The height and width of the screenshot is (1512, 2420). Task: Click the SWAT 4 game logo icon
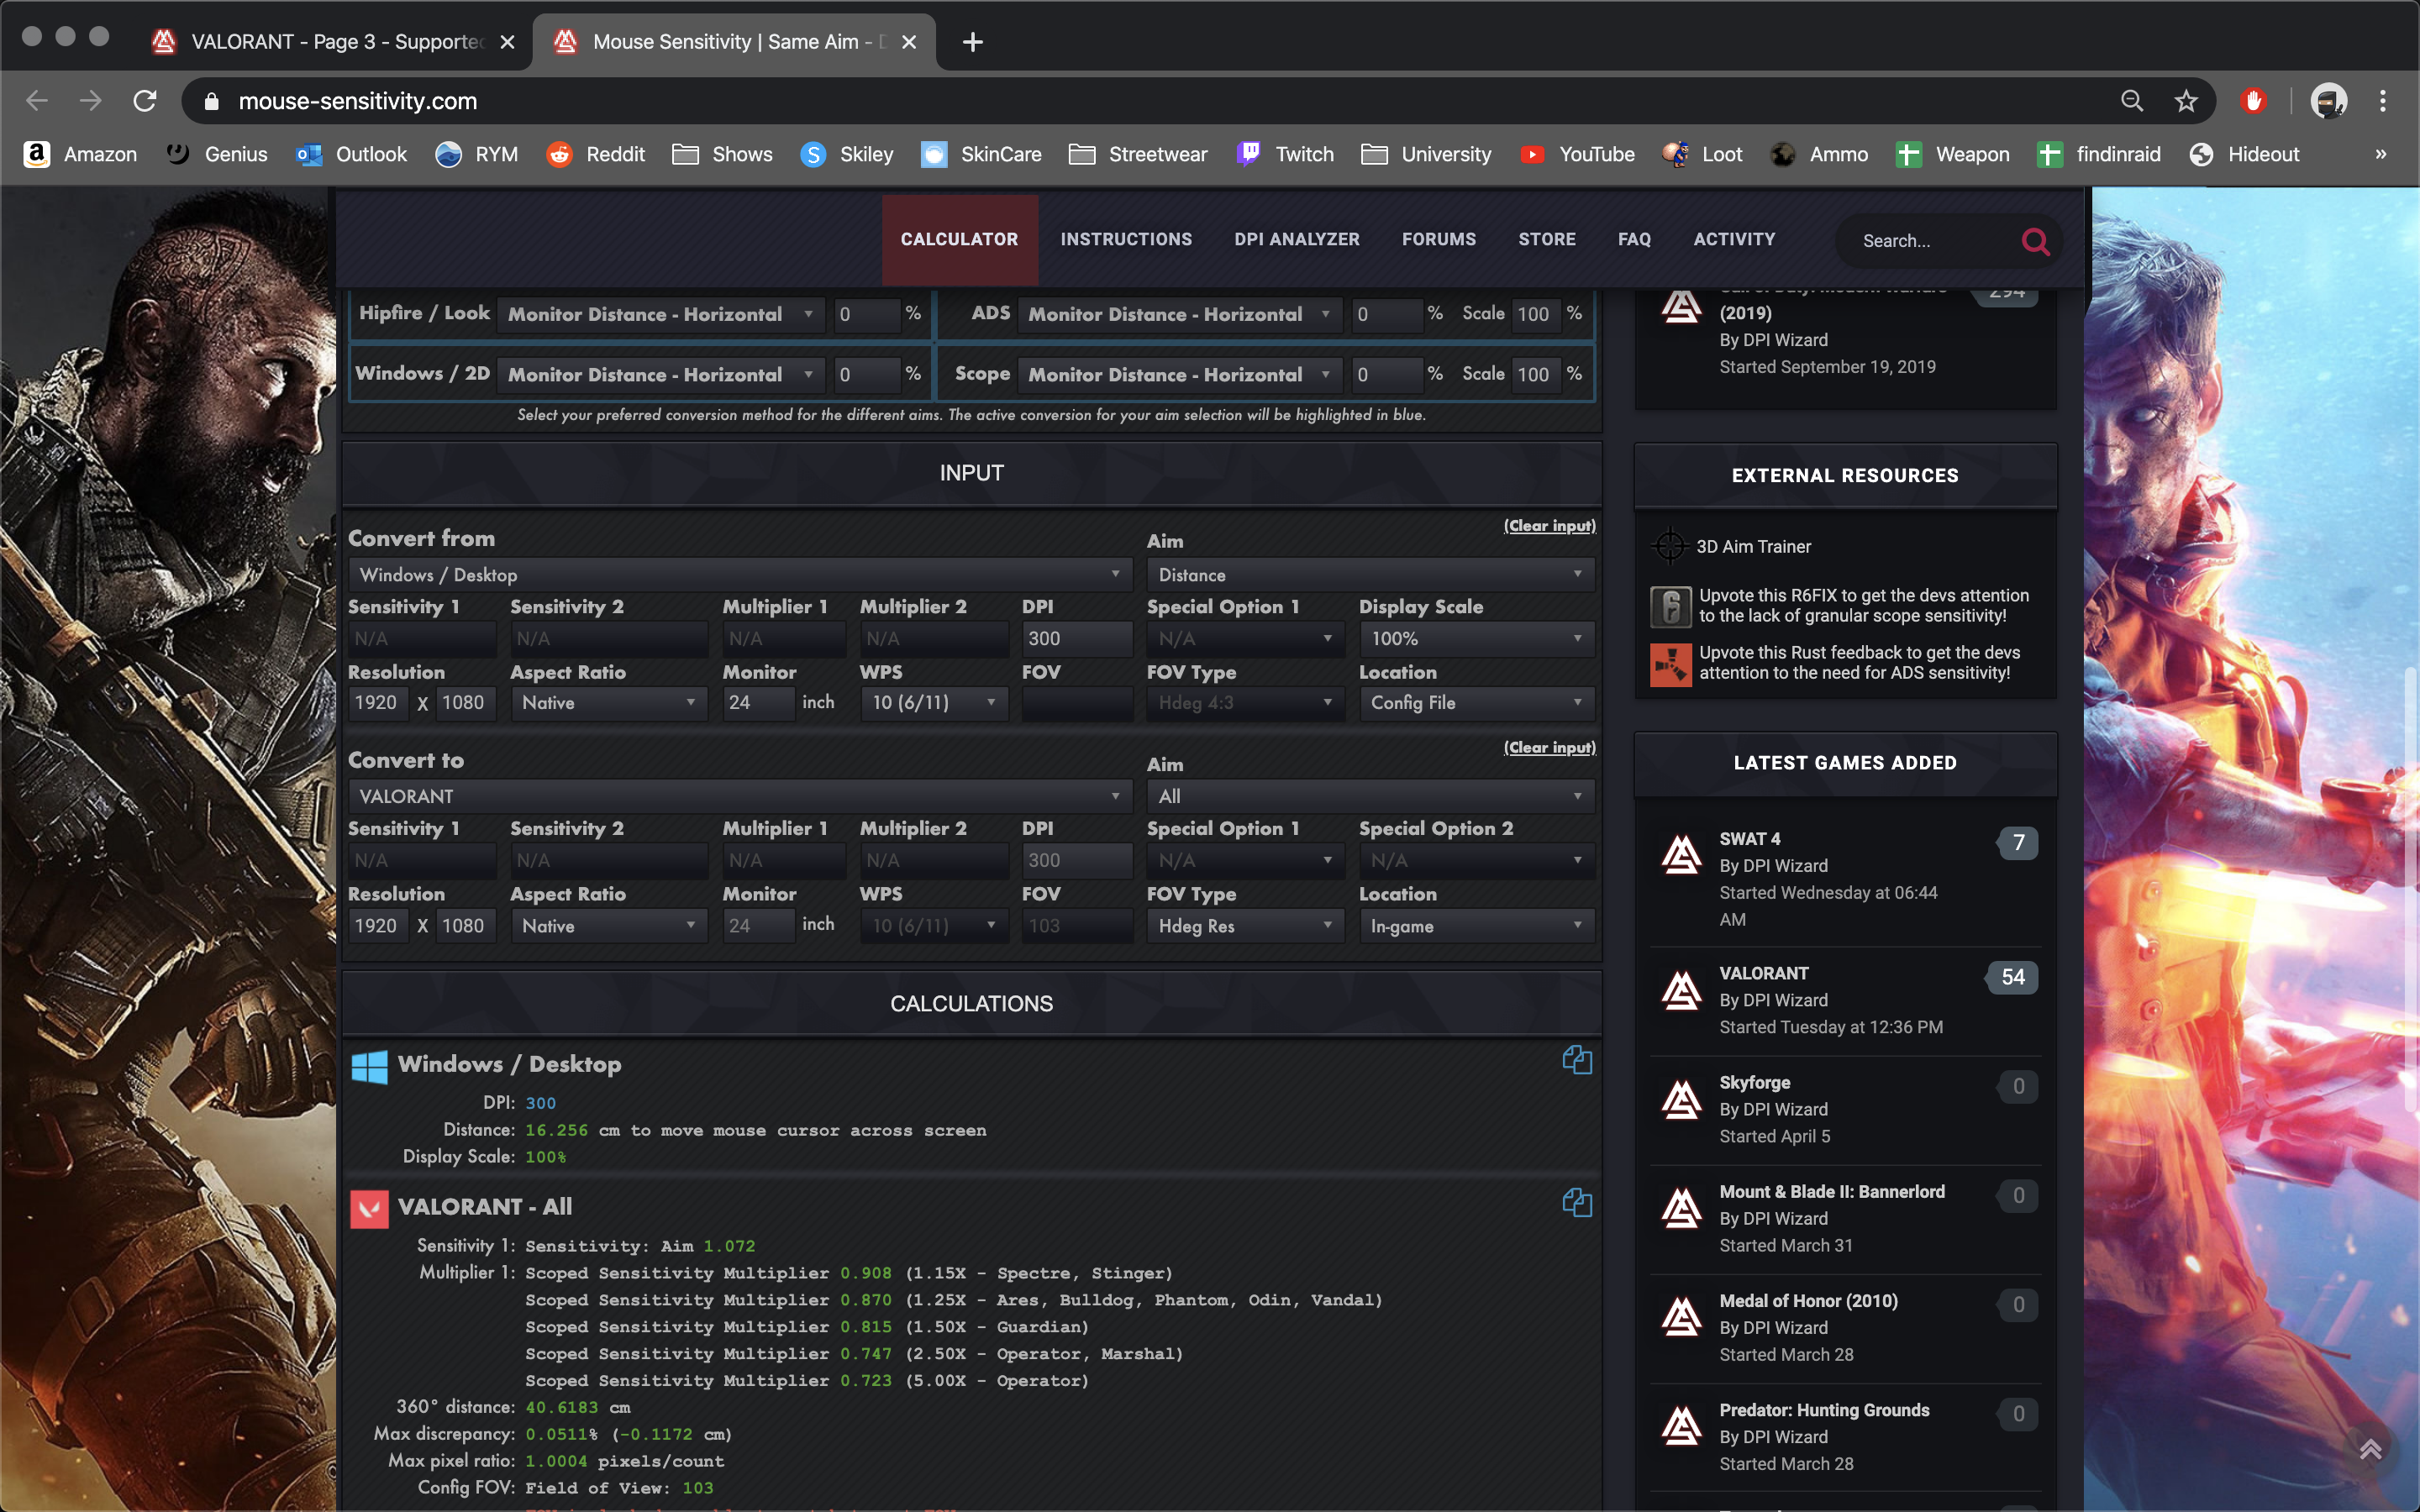pos(1681,854)
